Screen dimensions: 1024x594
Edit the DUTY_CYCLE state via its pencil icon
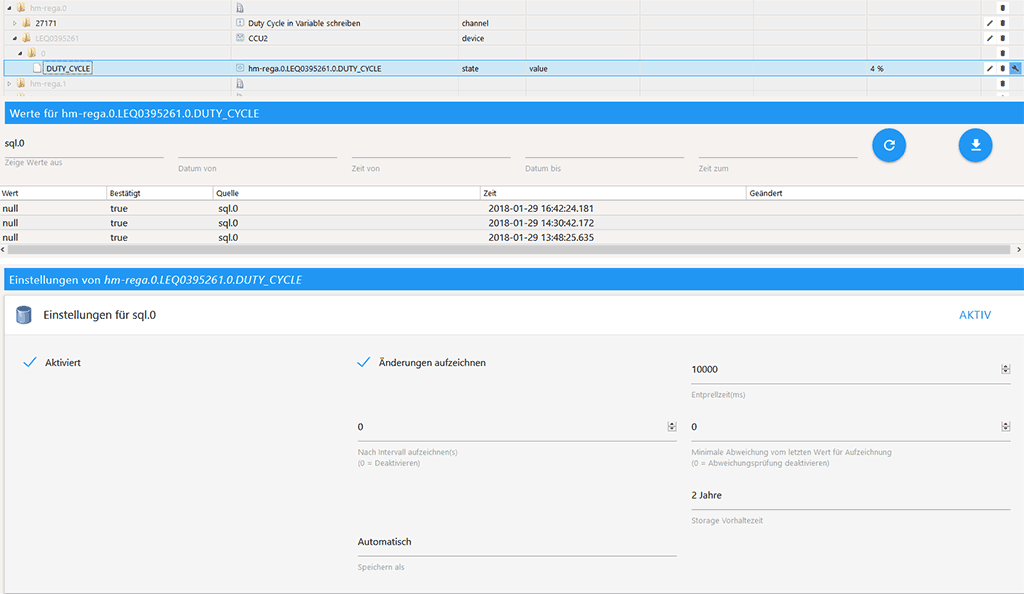tap(989, 68)
